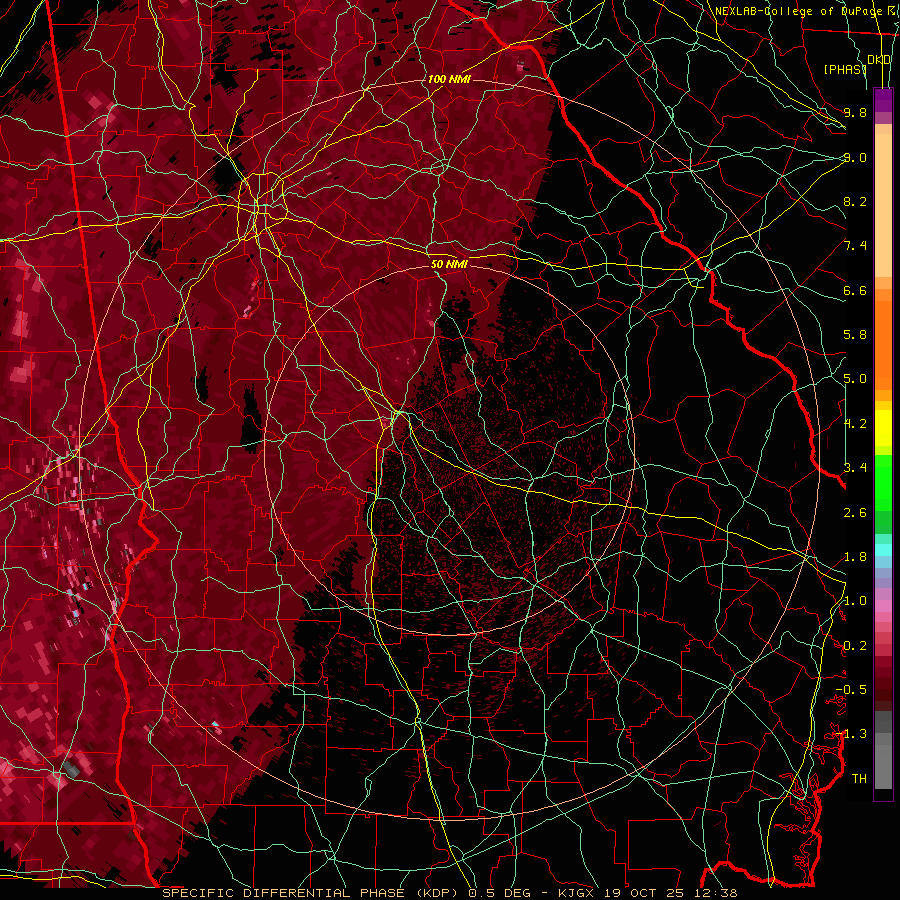
Task: Click the 12:38 timestamp in the caption
Action: 715,893
